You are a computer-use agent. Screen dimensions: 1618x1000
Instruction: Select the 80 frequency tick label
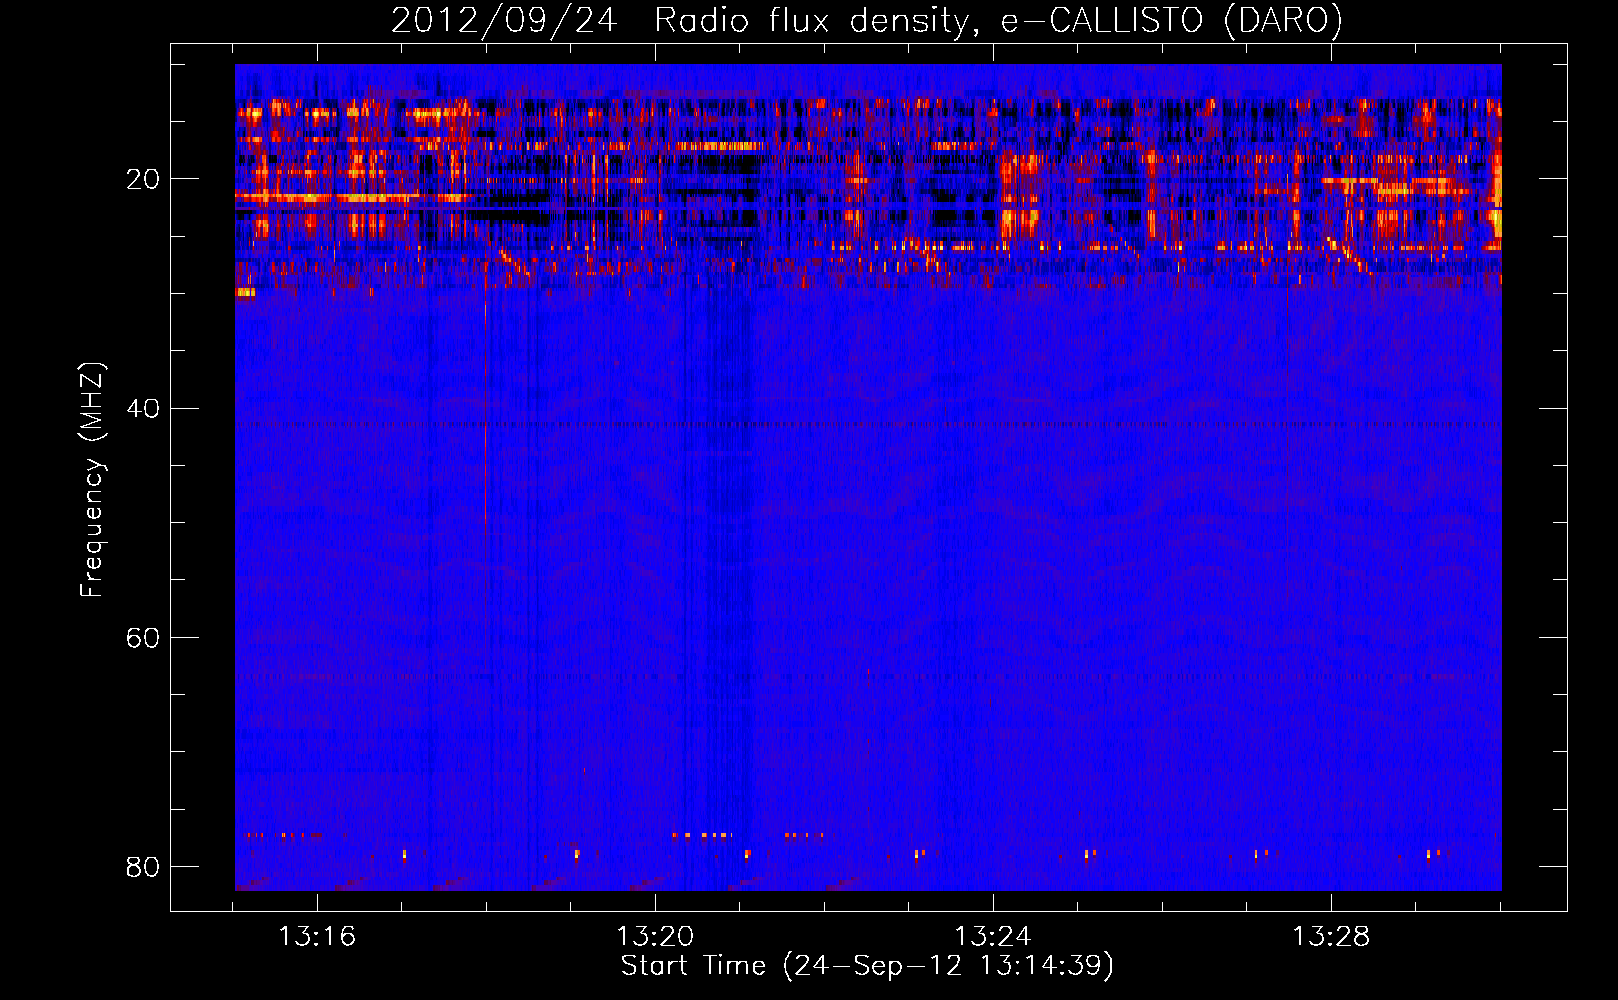point(143,866)
